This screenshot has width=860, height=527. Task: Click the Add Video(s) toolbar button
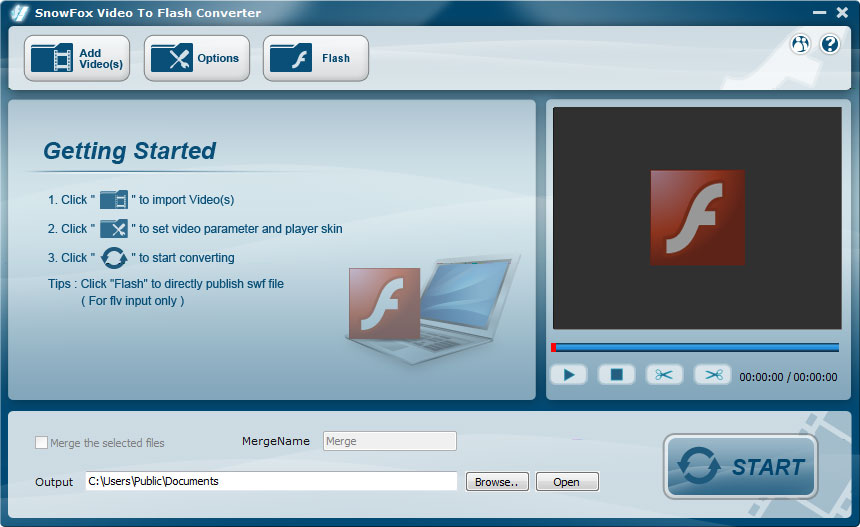(77, 59)
